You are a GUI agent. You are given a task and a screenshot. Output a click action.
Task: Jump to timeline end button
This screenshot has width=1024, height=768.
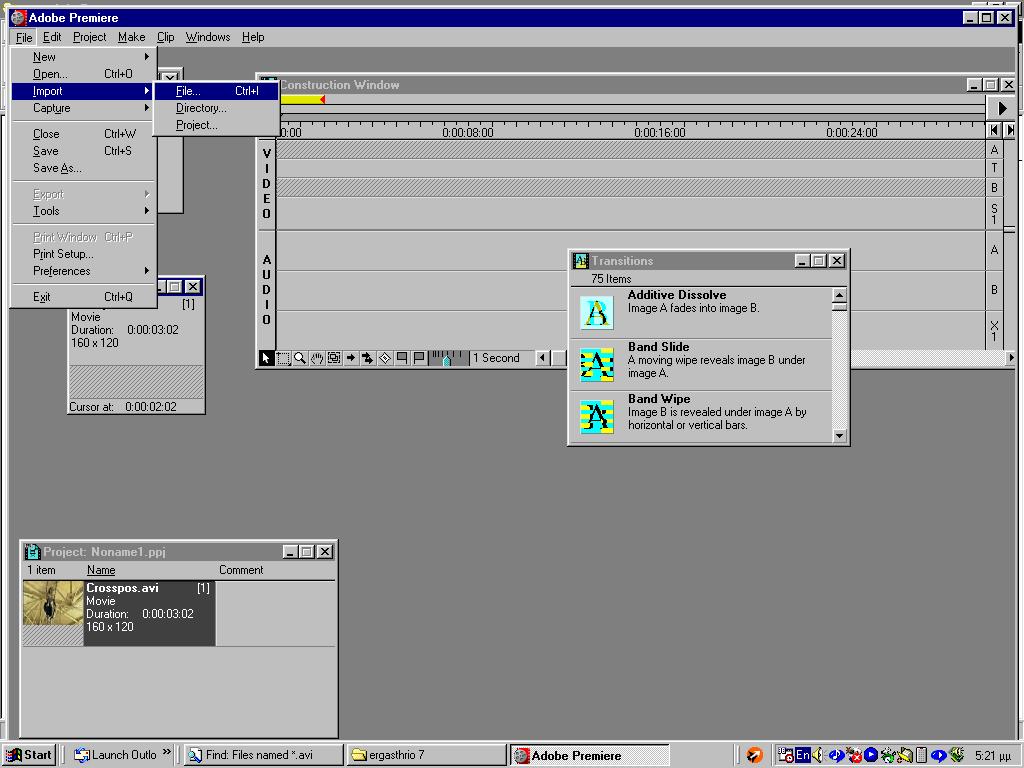click(1010, 131)
